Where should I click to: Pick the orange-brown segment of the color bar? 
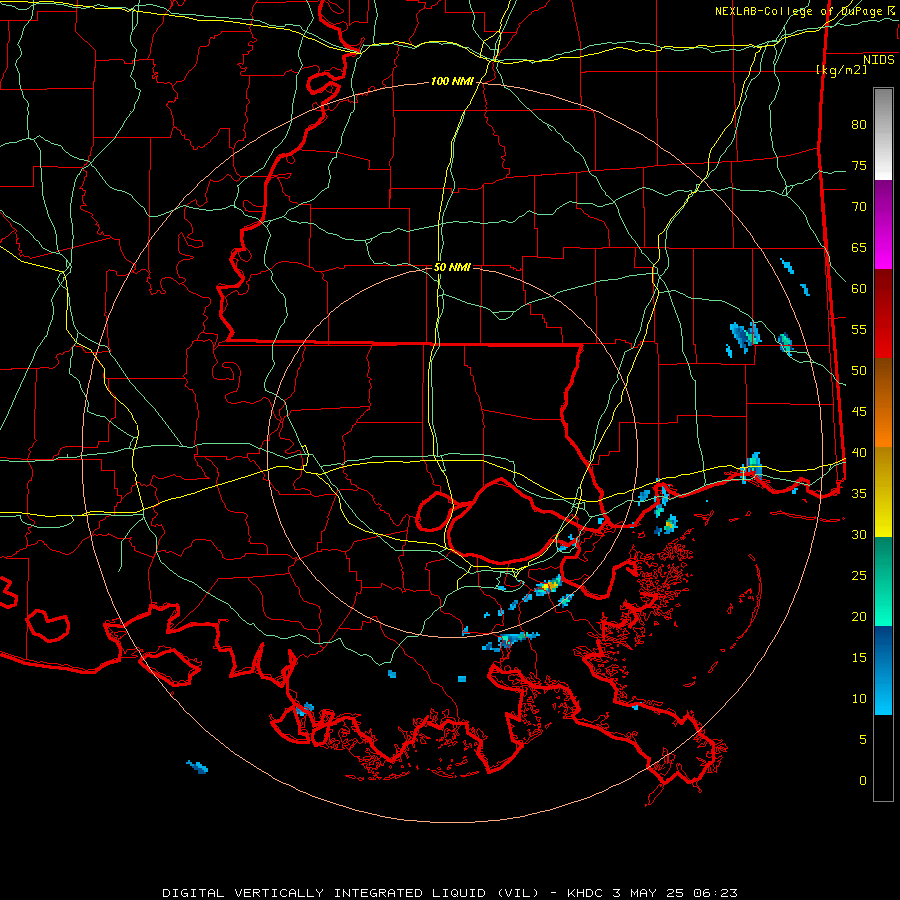(x=883, y=402)
